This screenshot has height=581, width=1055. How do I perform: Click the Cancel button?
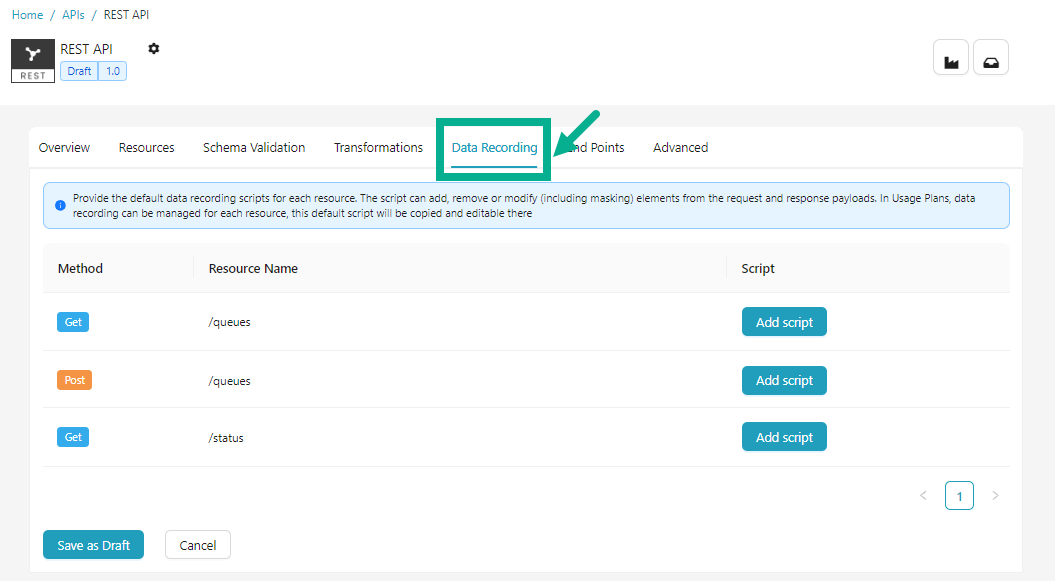pyautogui.click(x=197, y=545)
